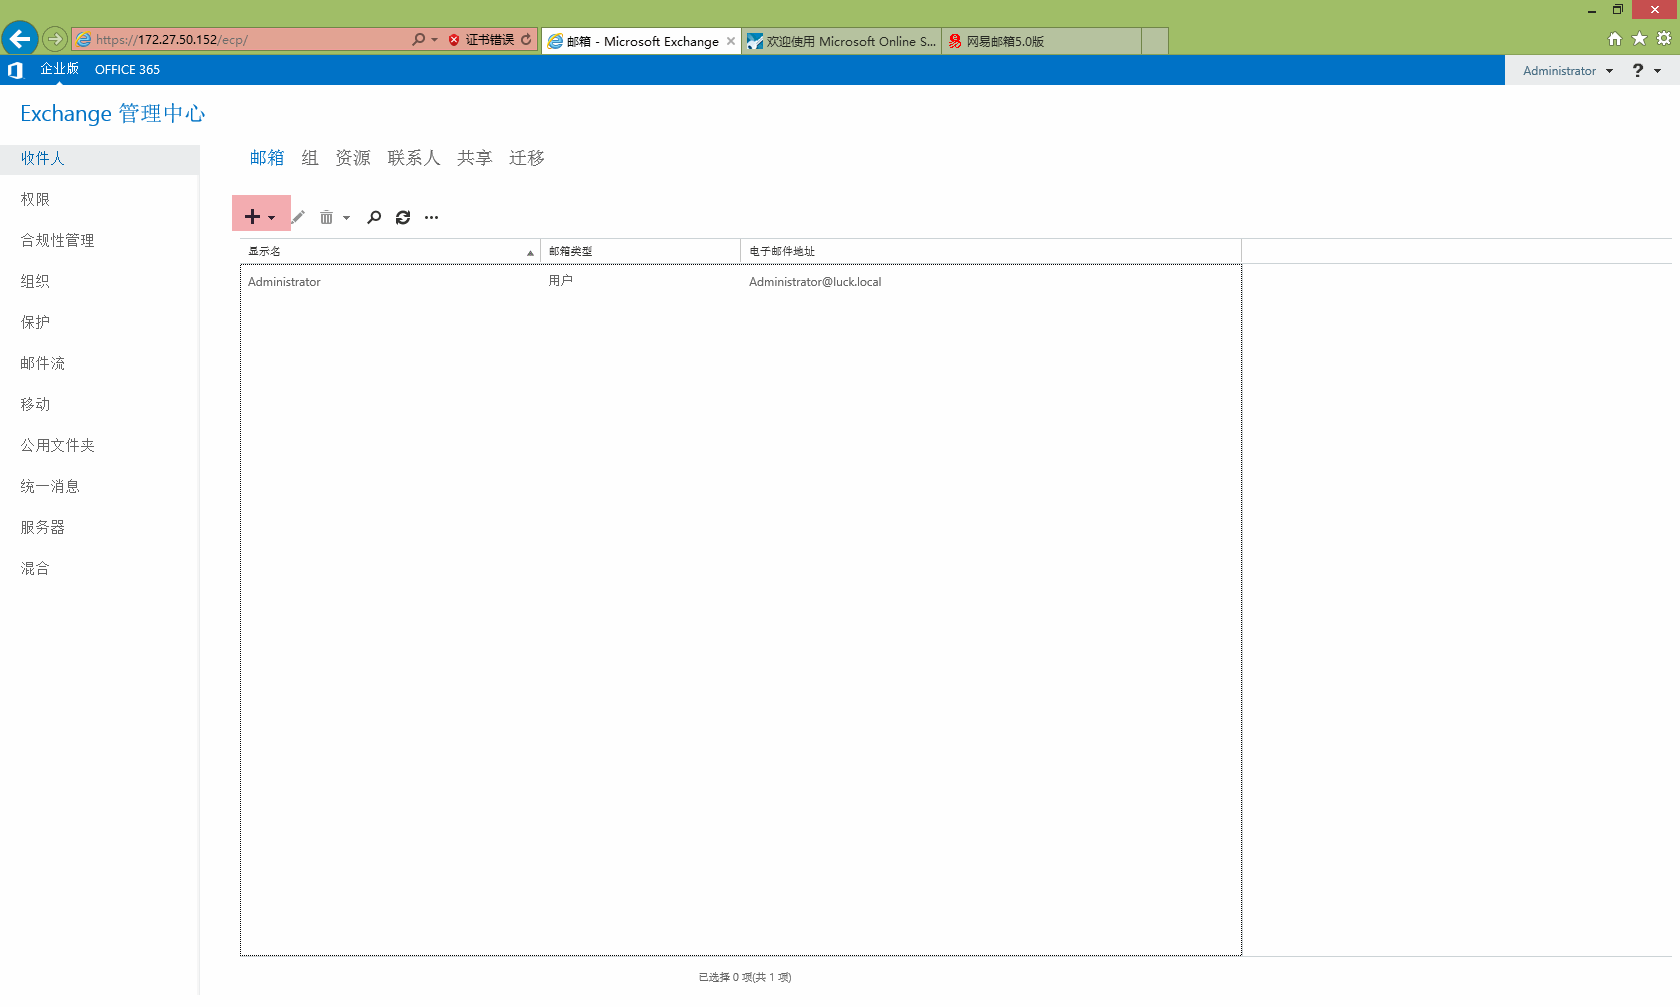Click the address bar search magnifier icon

point(418,39)
